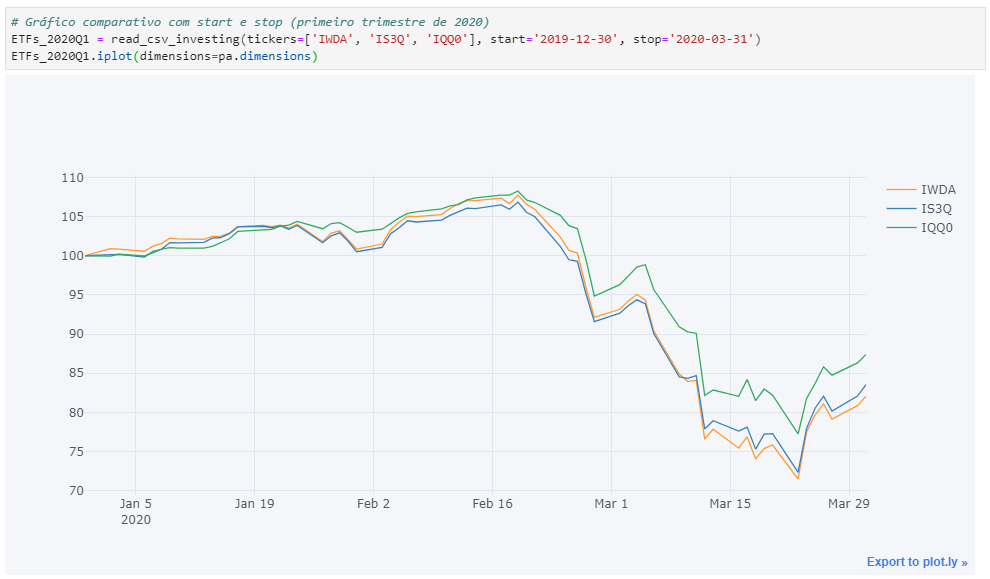
Task: Click the Mar 15 x-axis tick label
Action: click(x=730, y=504)
